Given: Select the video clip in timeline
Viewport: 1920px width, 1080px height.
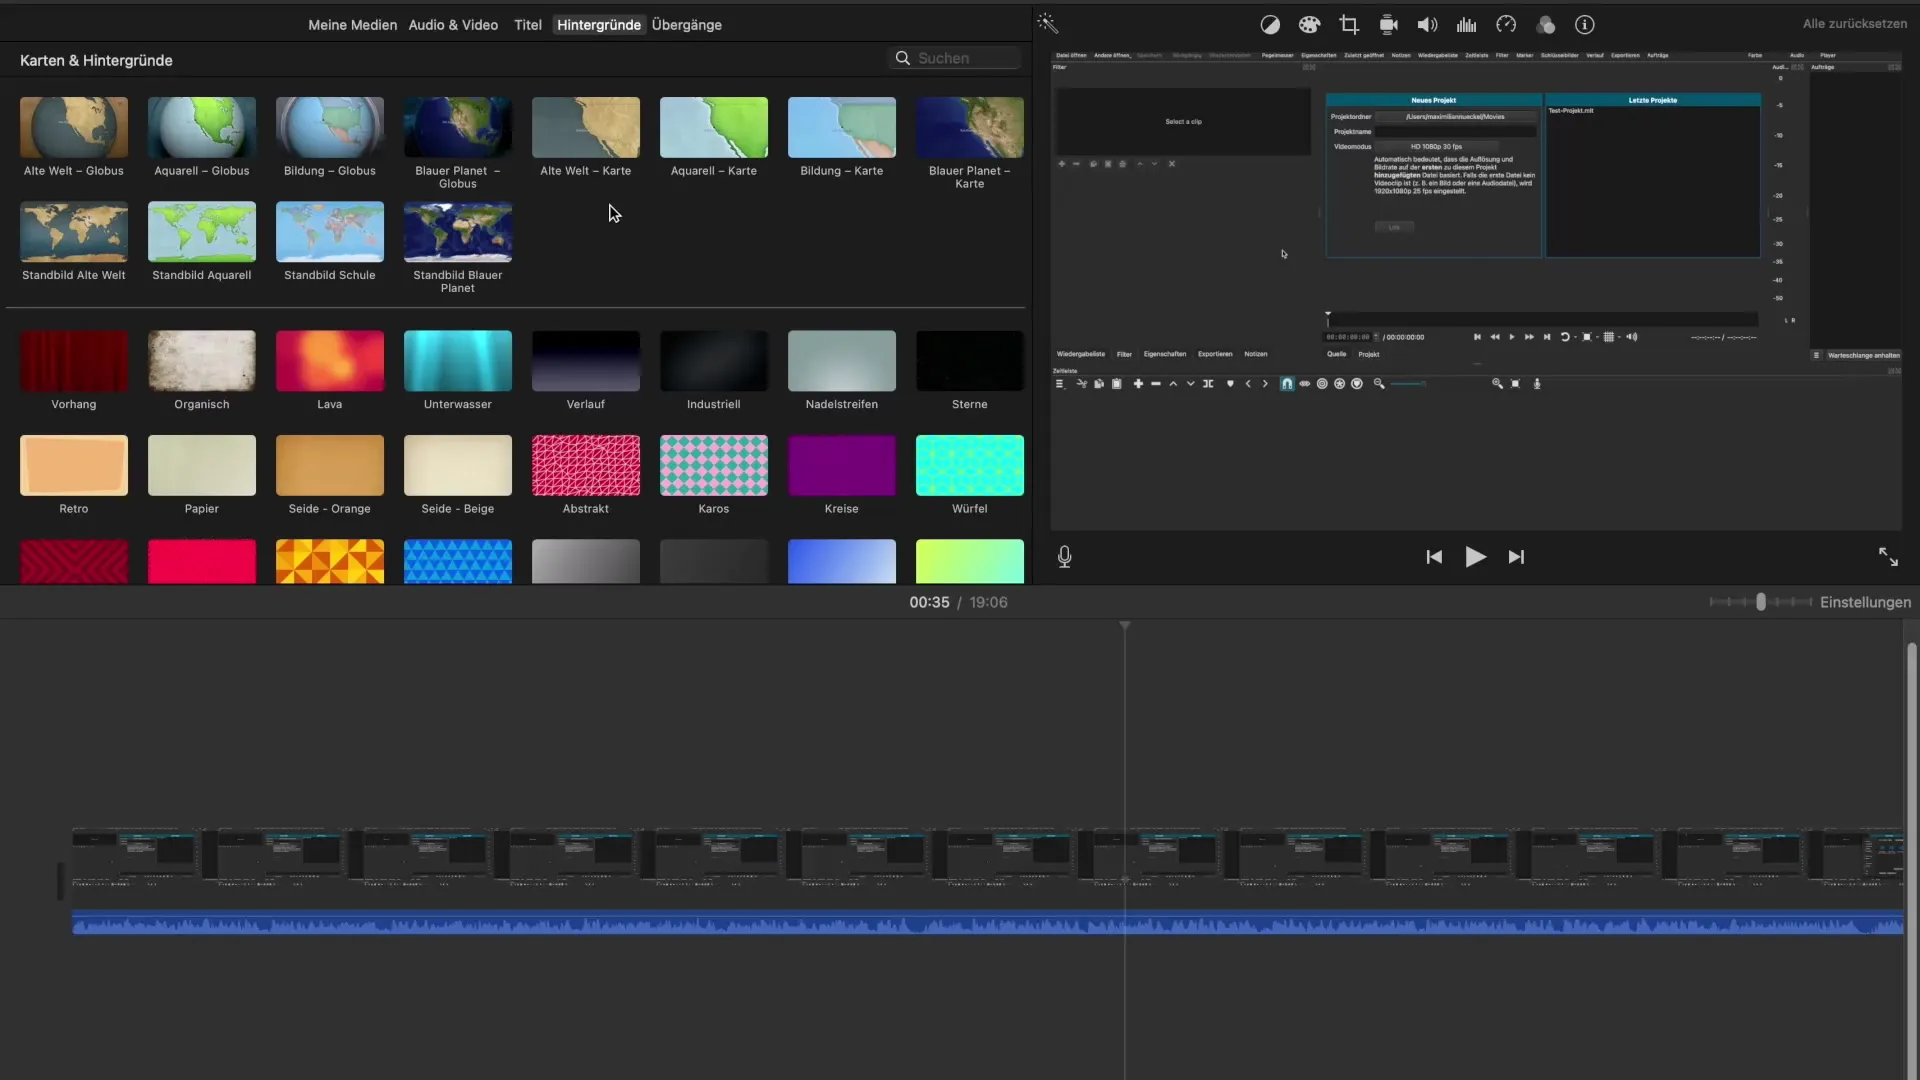Looking at the screenshot, I should (988, 857).
